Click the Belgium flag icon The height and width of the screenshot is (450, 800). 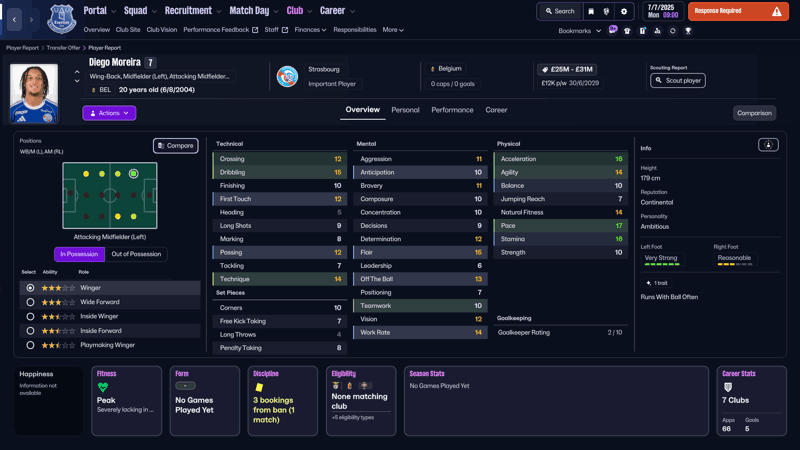click(x=433, y=69)
